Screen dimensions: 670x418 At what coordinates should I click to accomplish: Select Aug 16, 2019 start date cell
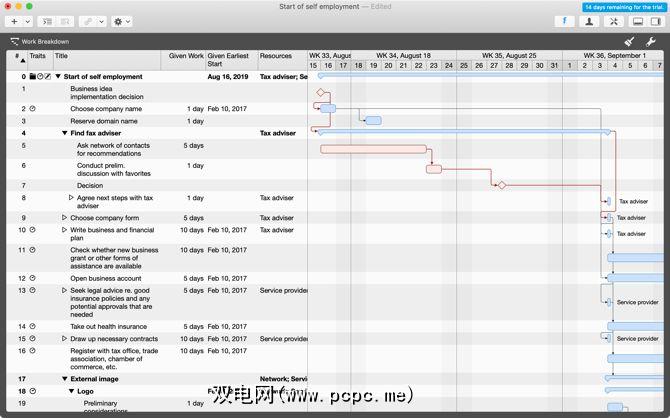(x=228, y=77)
